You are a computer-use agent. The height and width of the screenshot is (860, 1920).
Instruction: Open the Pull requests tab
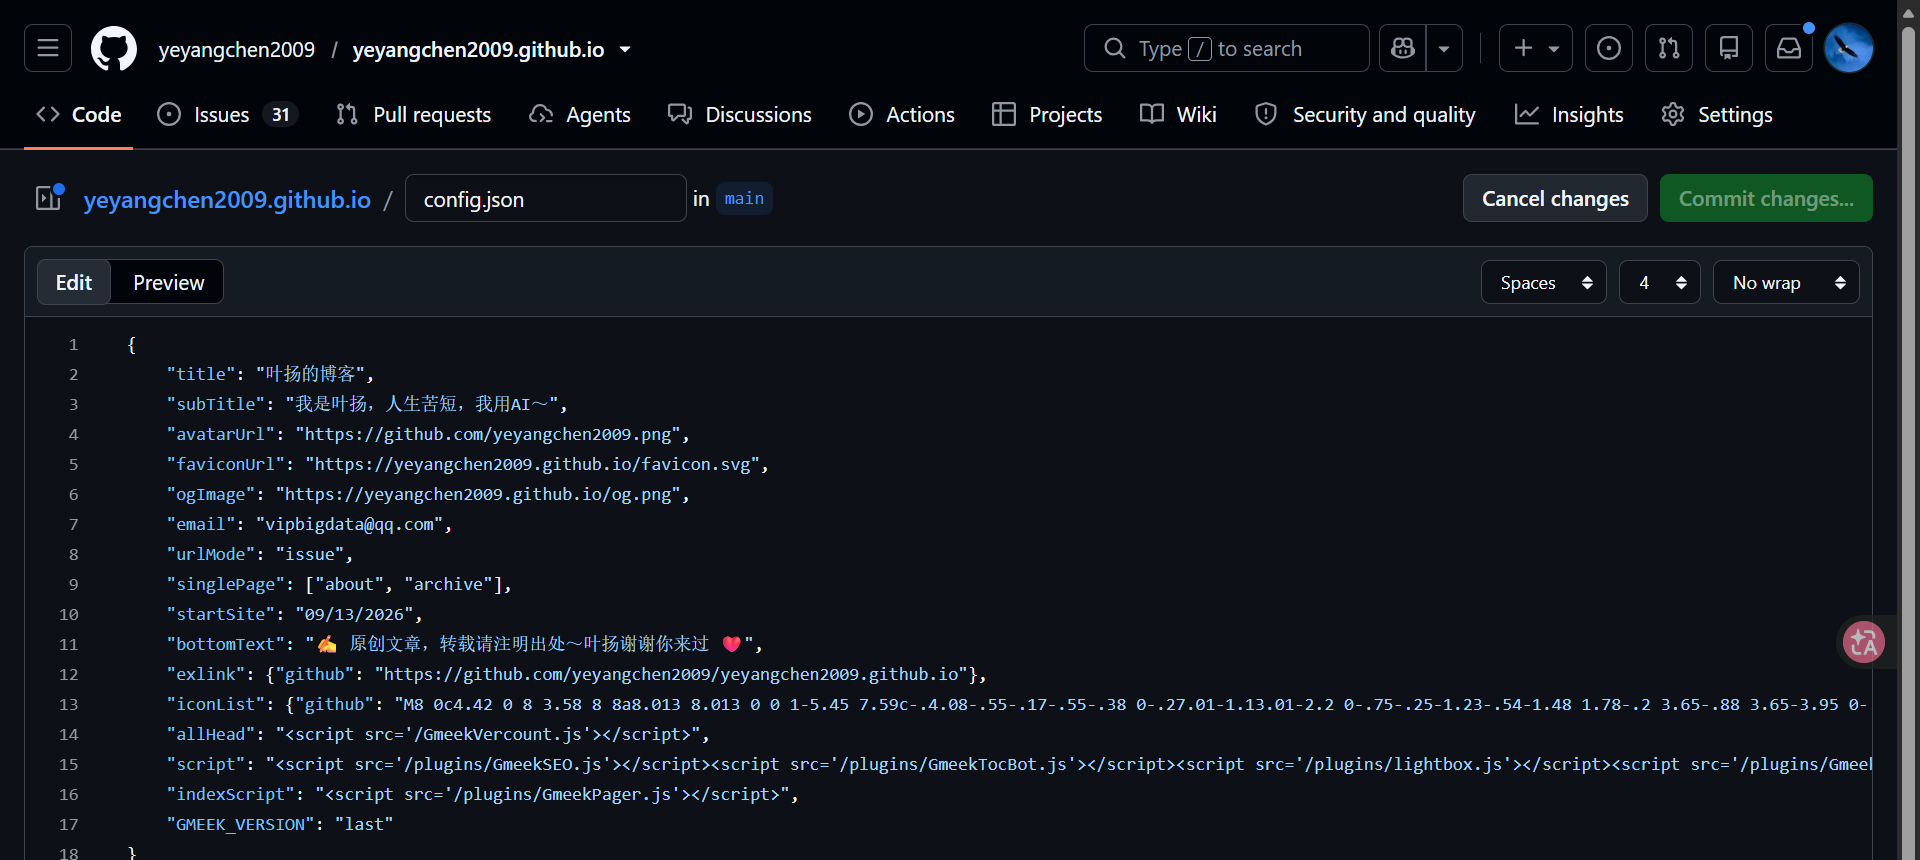click(414, 115)
